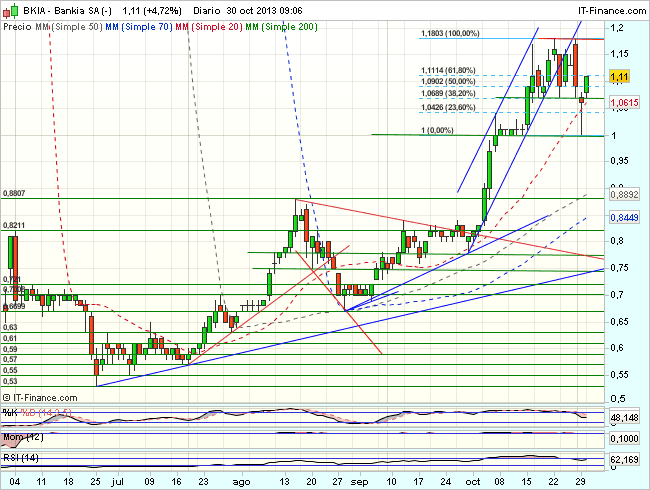This screenshot has width=650, height=490.
Task: Click the Diario 30 oct 2013 09:06 timestamp
Action: [248, 11]
